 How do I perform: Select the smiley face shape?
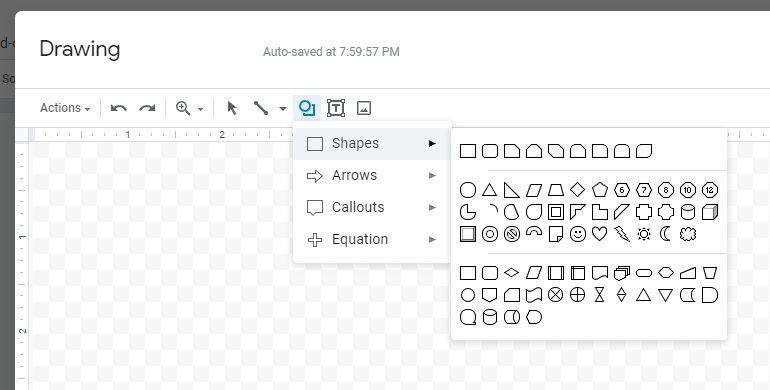pyautogui.click(x=578, y=234)
